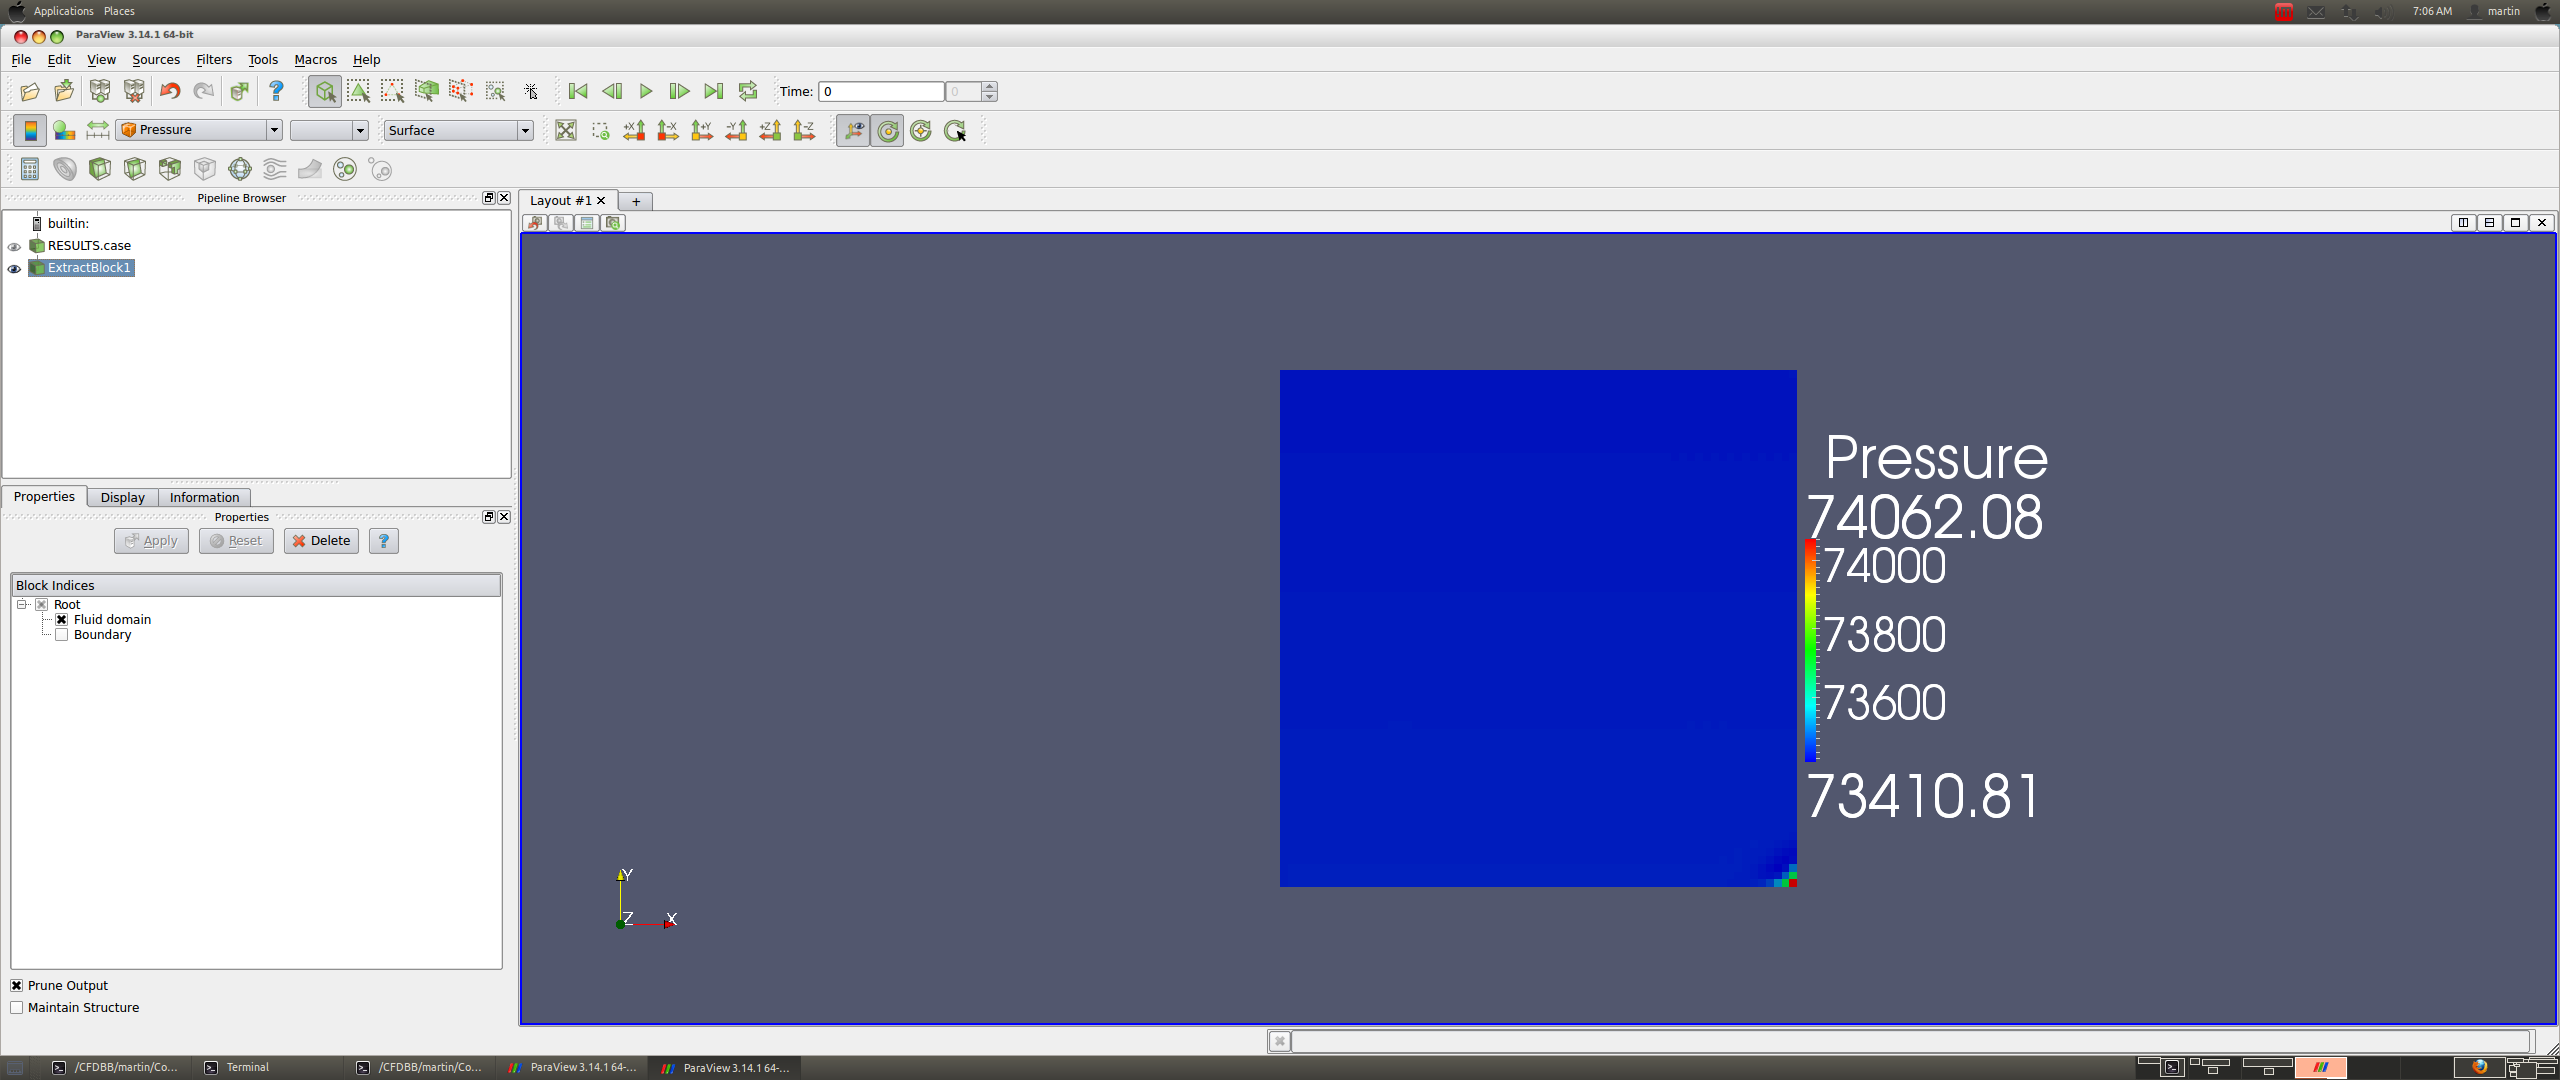This screenshot has height=1080, width=2560.
Task: Click Rescale to Data Range icon
Action: point(97,131)
